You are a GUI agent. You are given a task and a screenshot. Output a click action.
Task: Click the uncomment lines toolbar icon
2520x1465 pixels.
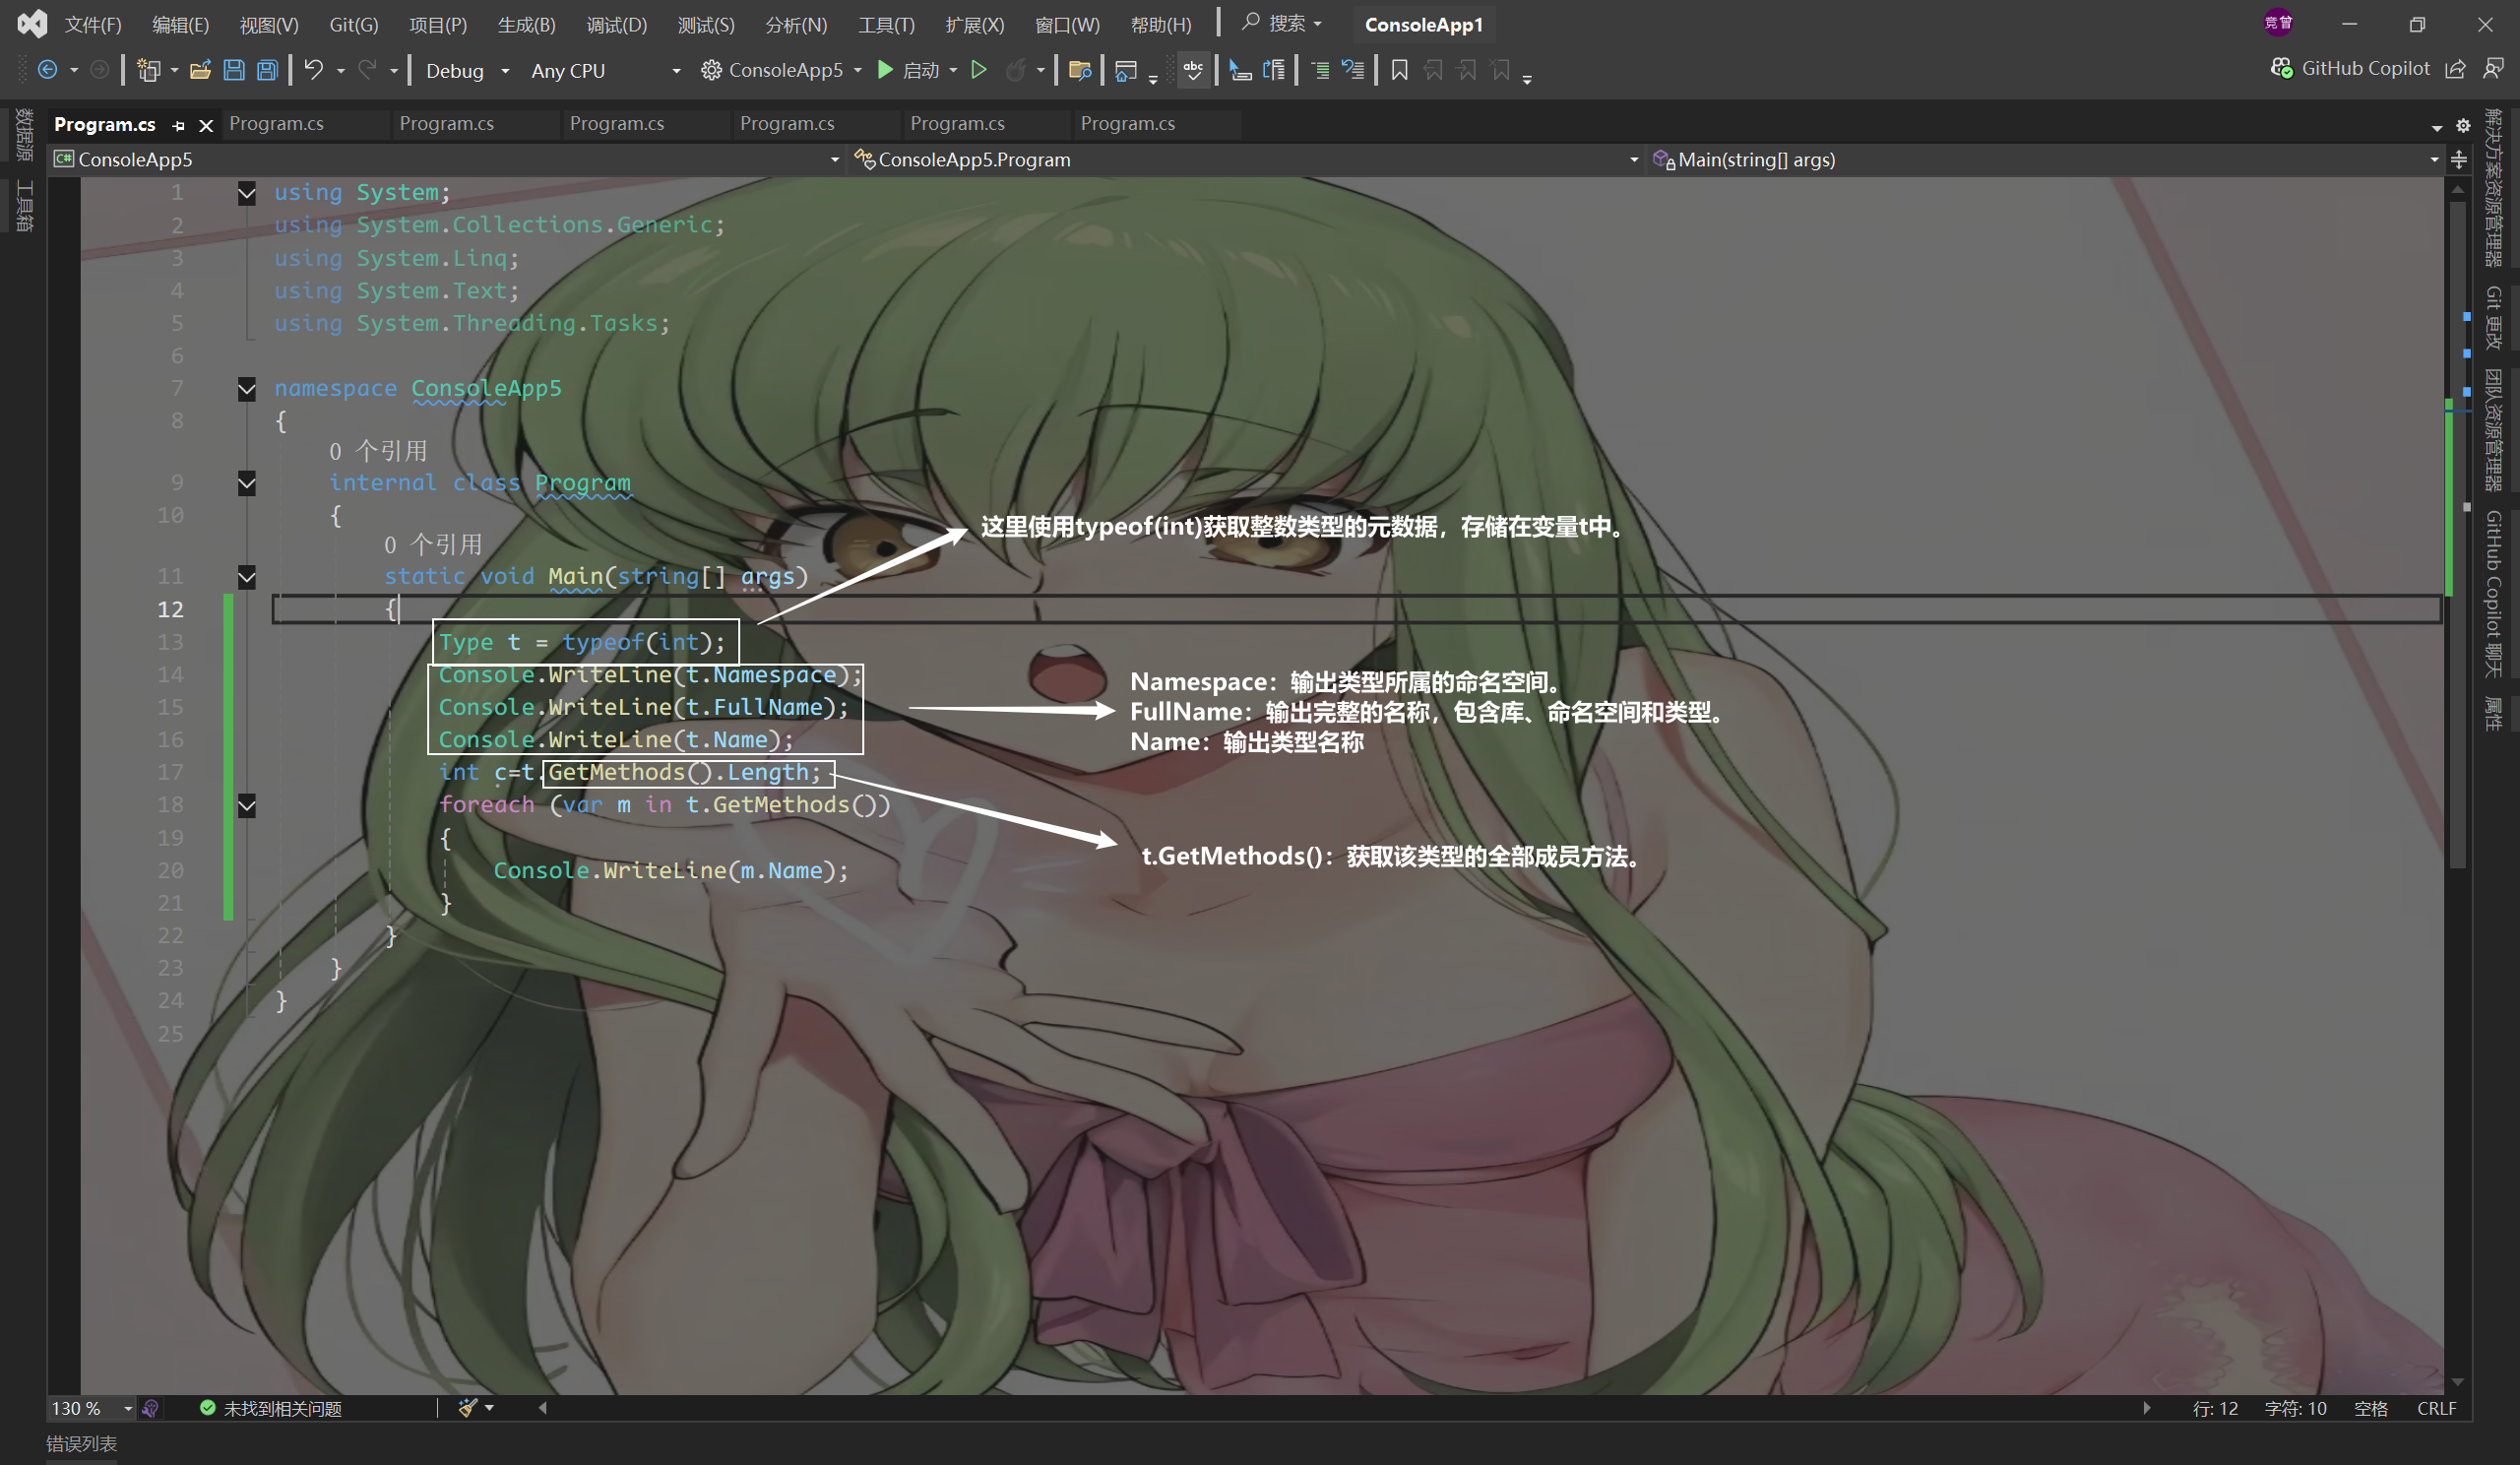(1354, 70)
